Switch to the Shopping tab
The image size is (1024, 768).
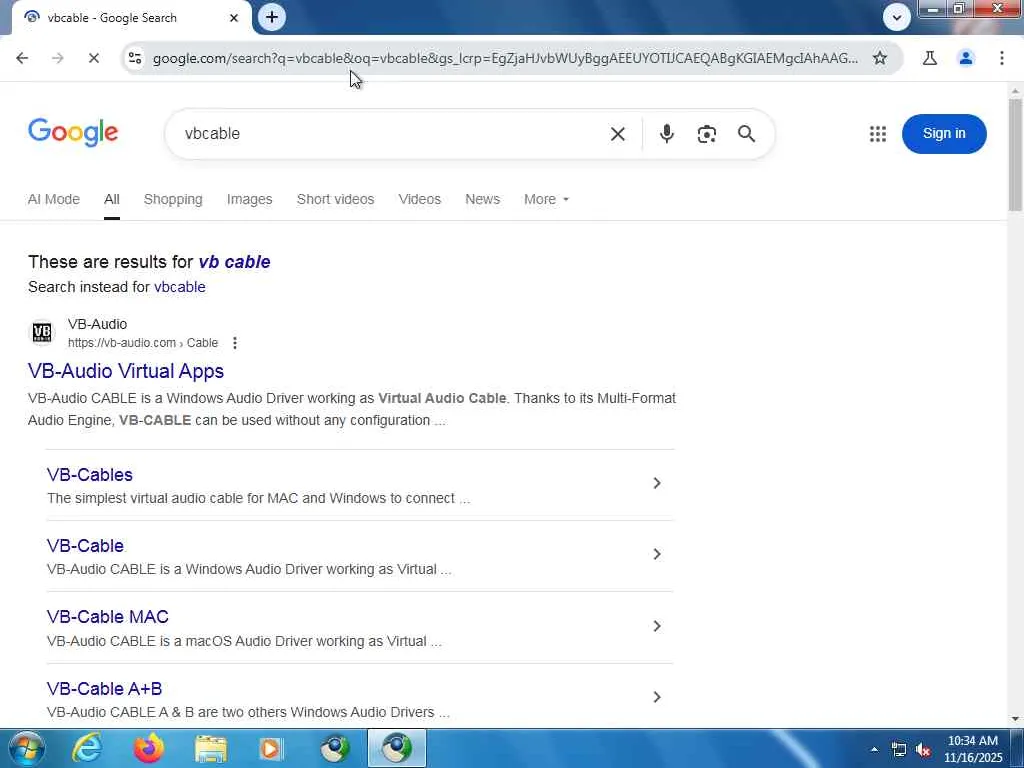coord(173,199)
